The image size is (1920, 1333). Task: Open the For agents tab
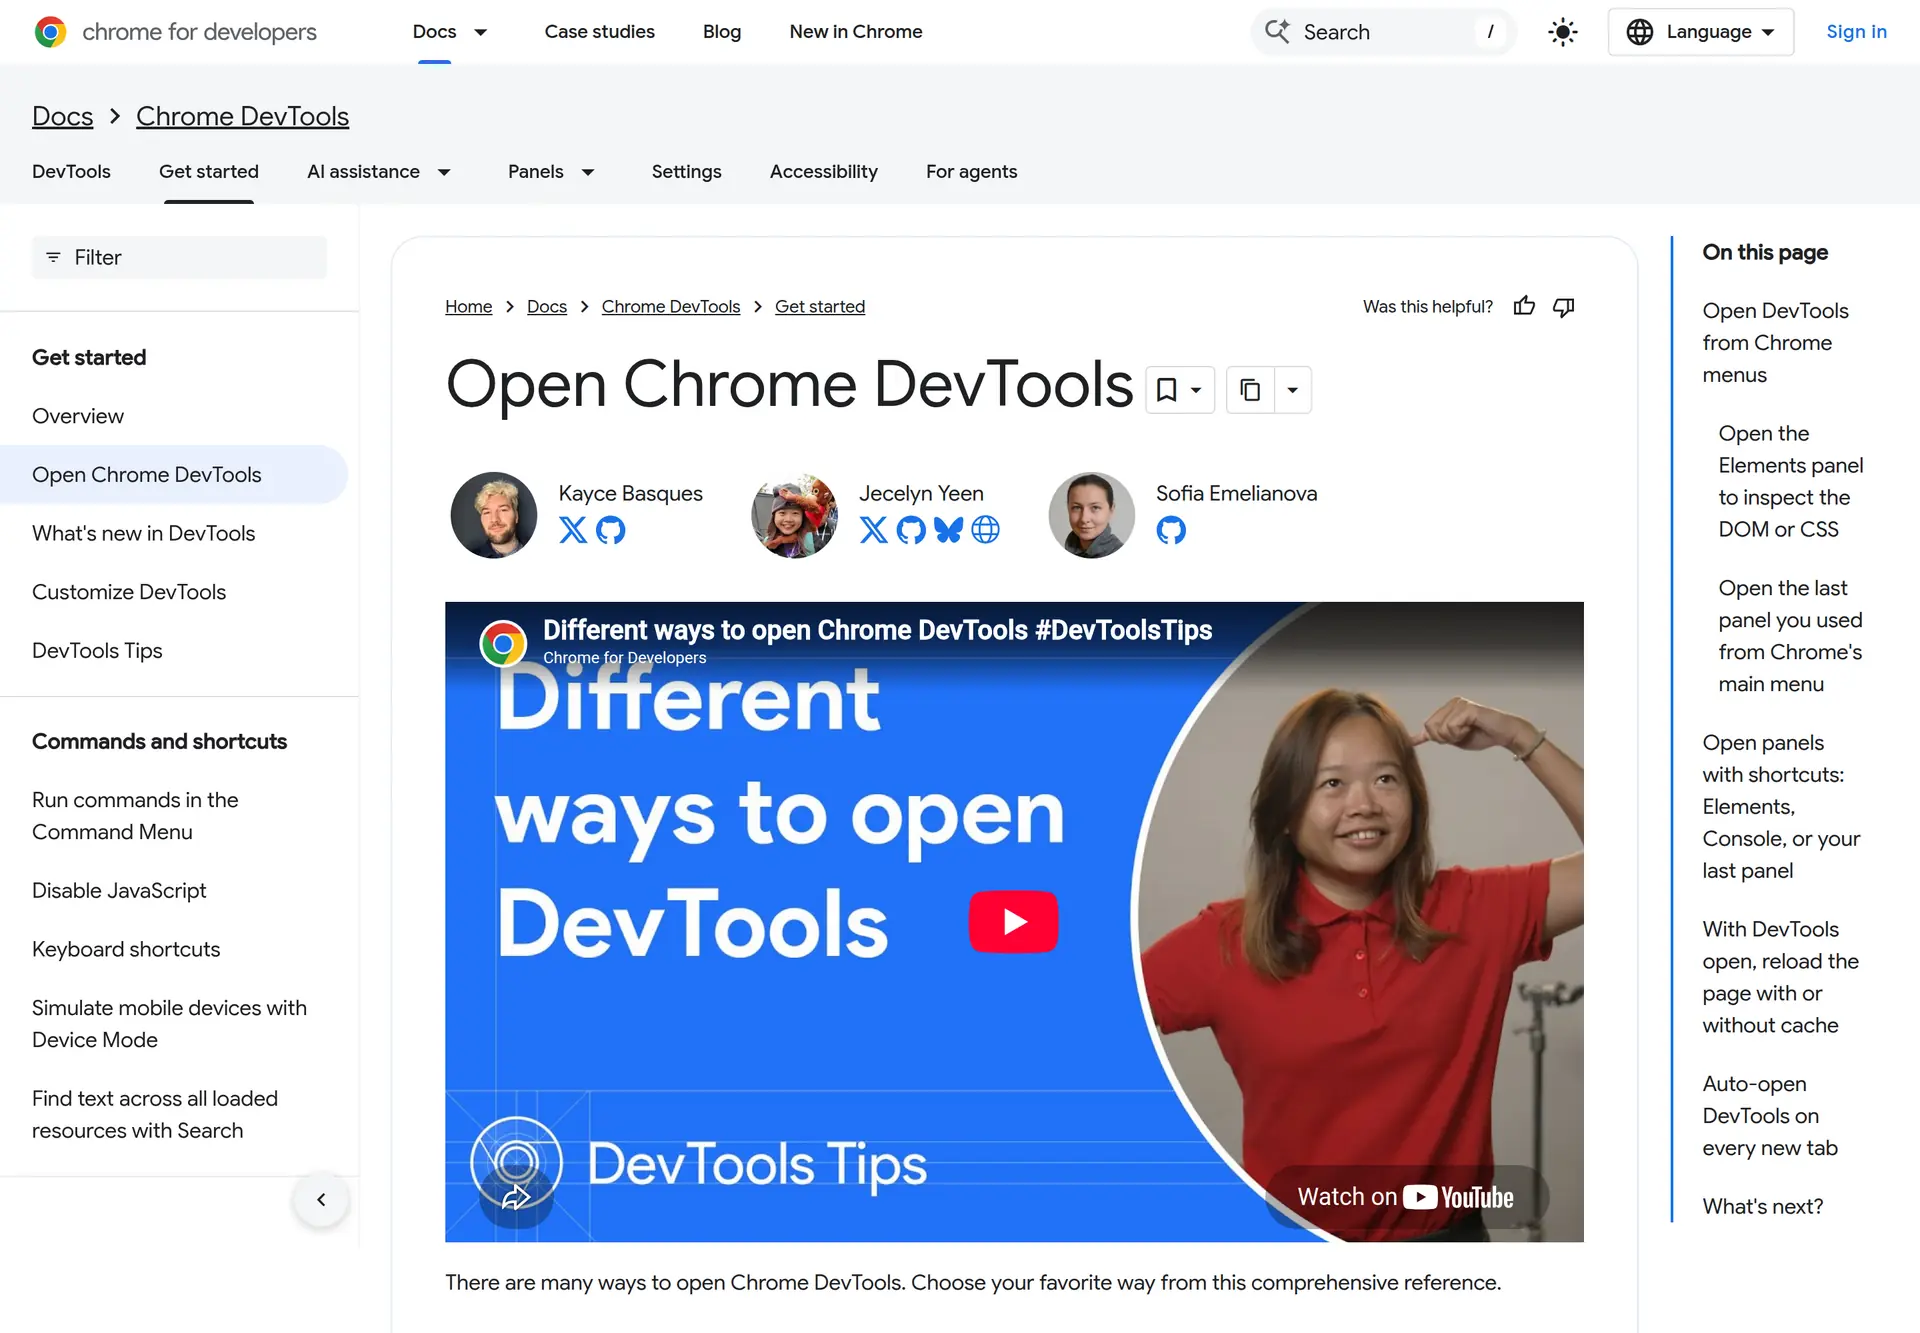point(971,172)
